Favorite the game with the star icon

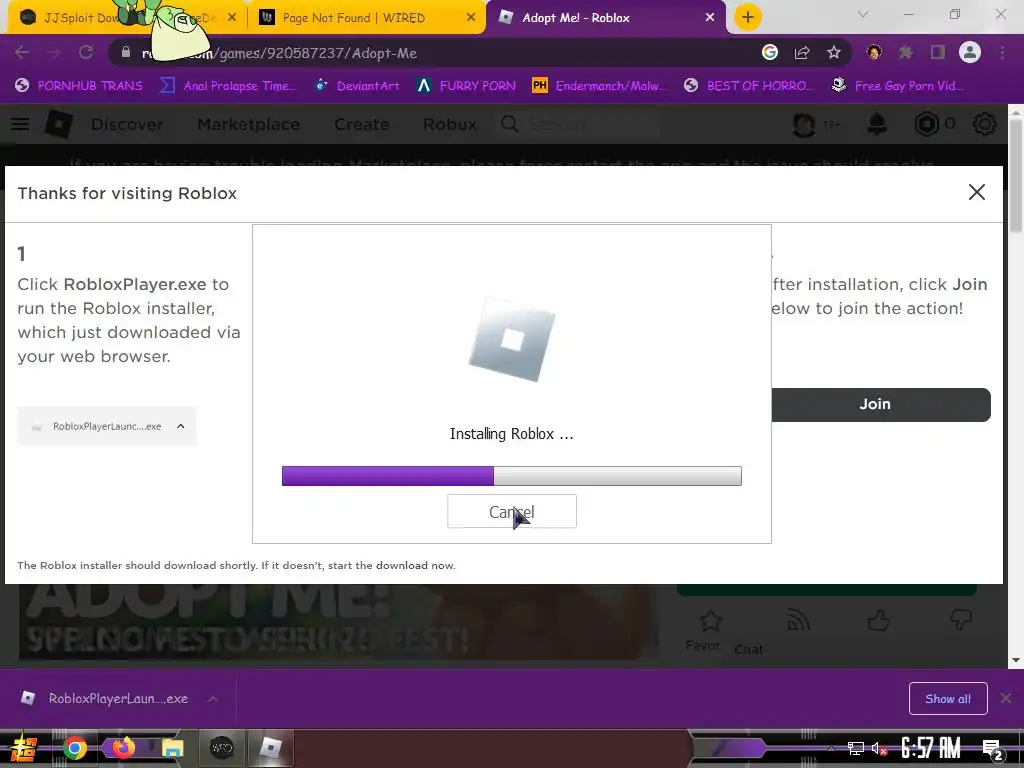(710, 620)
